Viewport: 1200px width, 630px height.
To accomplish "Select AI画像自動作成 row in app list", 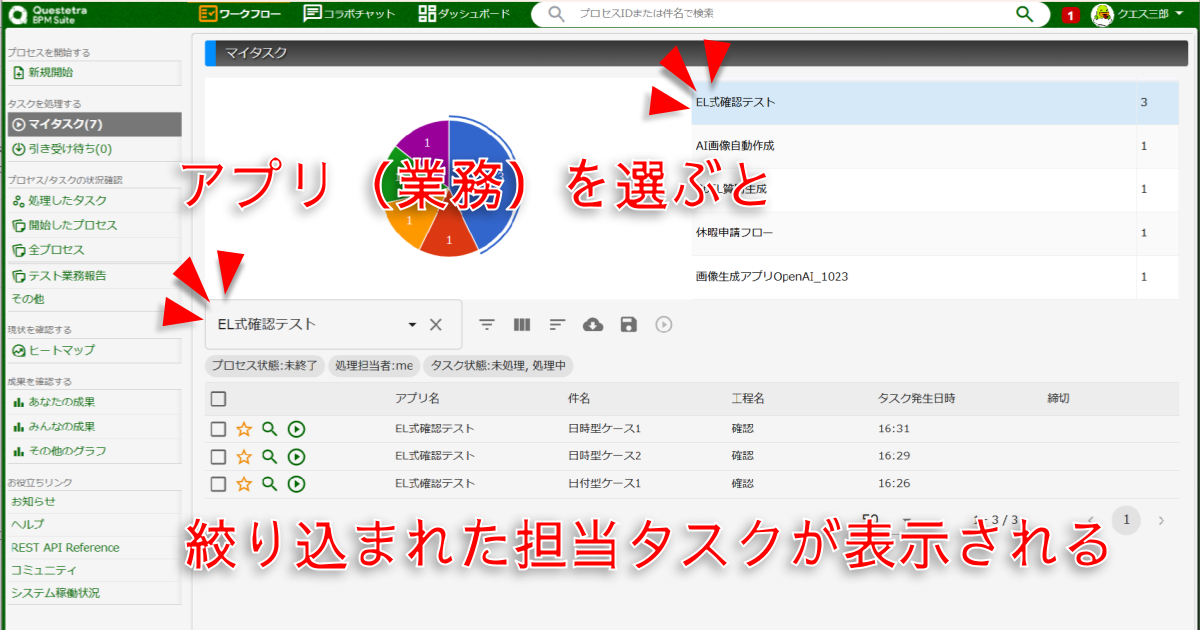I will pyautogui.click(x=935, y=146).
